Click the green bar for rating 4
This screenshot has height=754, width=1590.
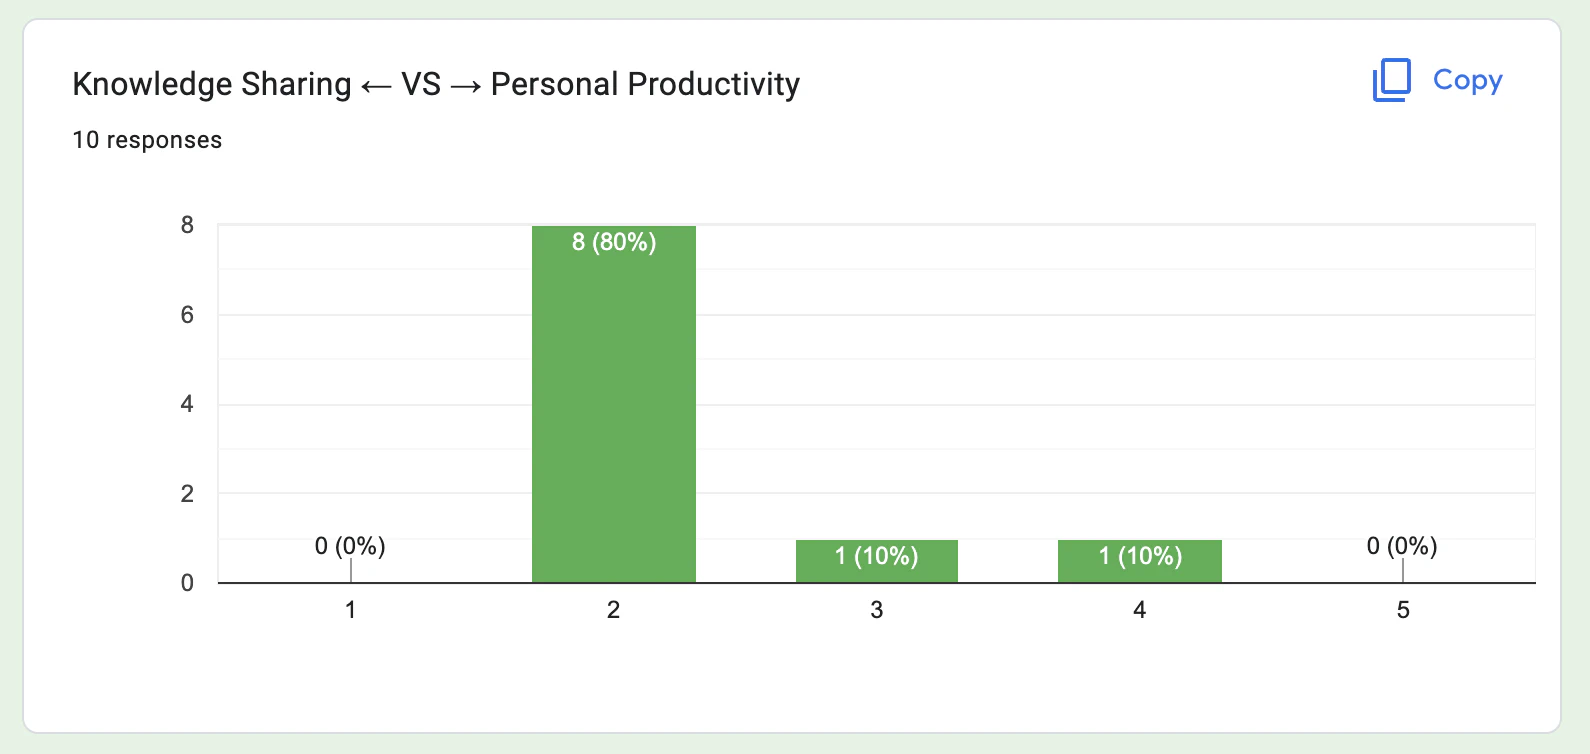(1140, 561)
